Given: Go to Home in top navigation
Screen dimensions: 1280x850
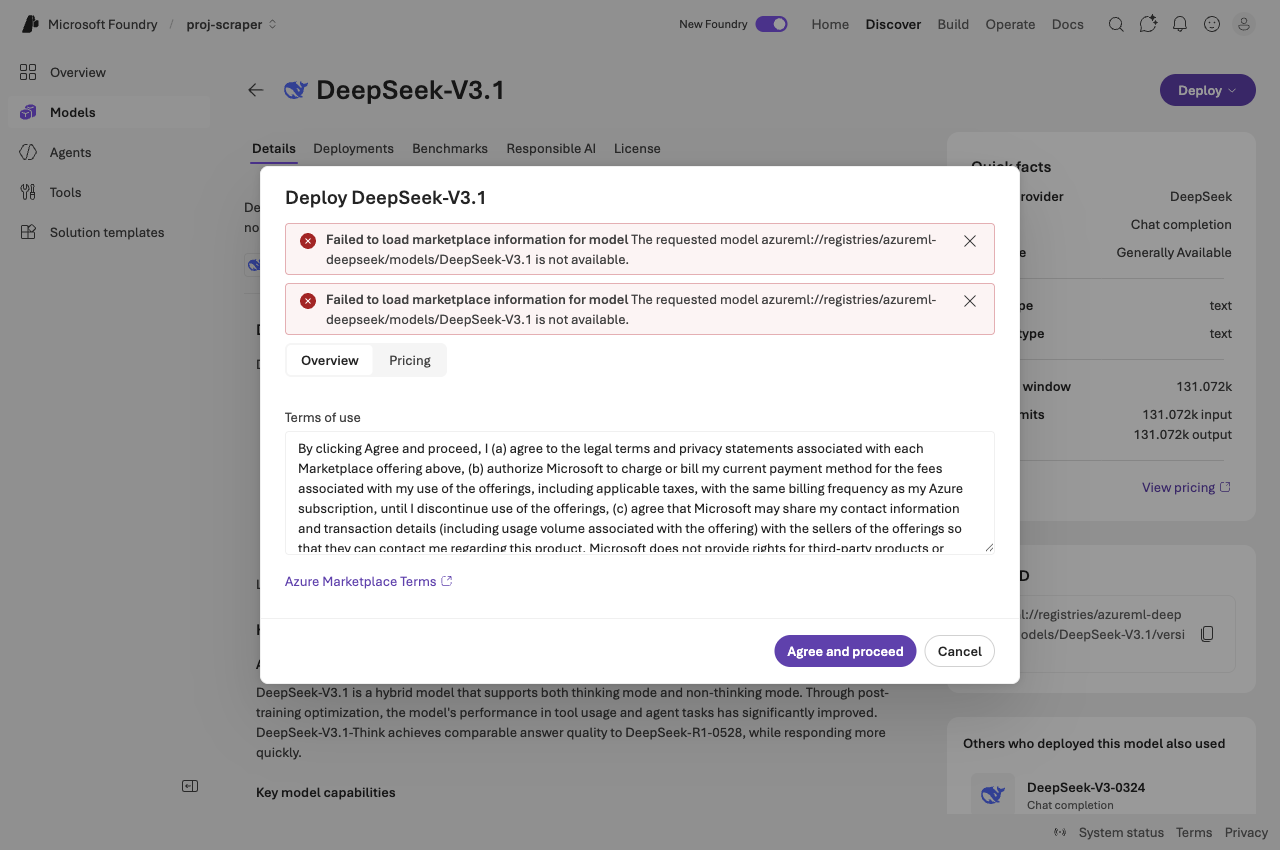Looking at the screenshot, I should point(830,24).
